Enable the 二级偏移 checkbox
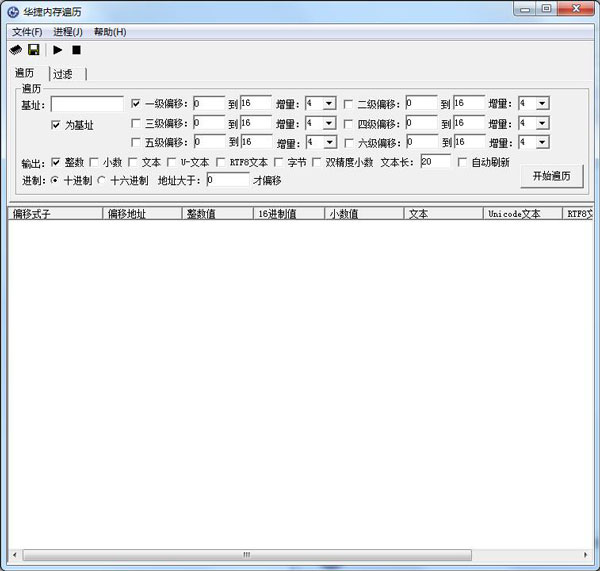Viewport: 600px width, 571px height. [x=348, y=104]
